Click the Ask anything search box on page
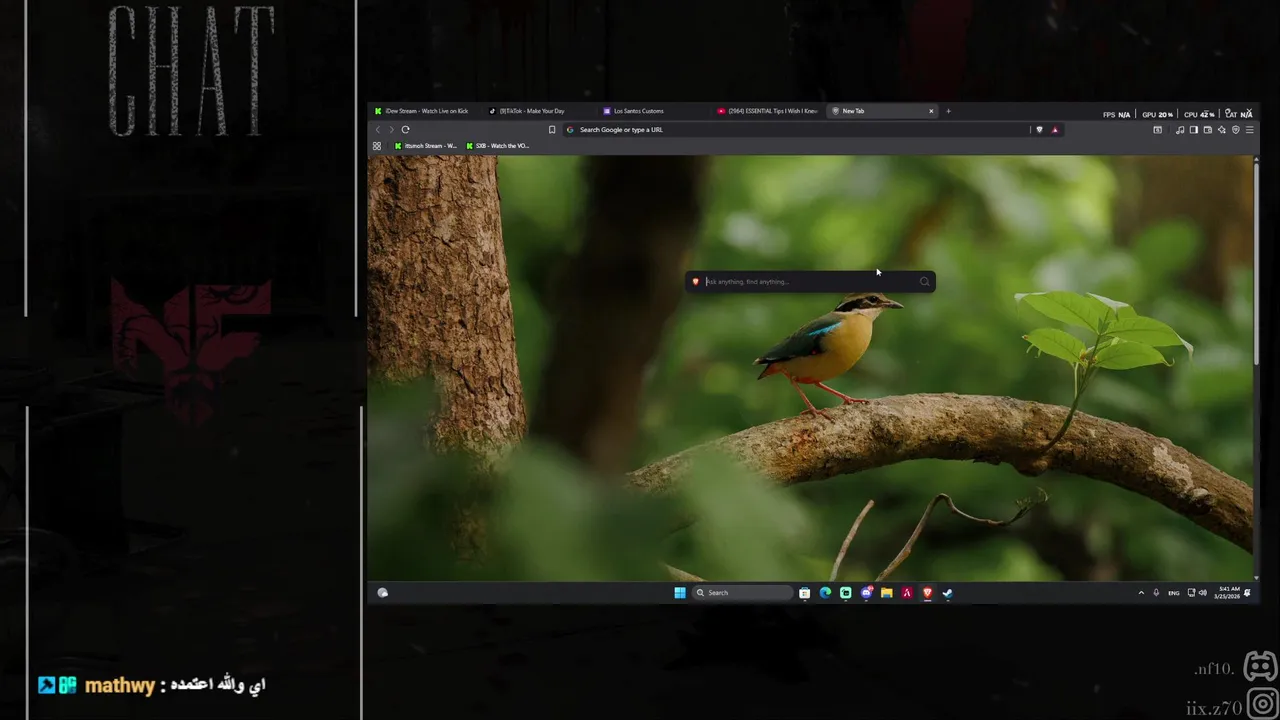 (810, 282)
